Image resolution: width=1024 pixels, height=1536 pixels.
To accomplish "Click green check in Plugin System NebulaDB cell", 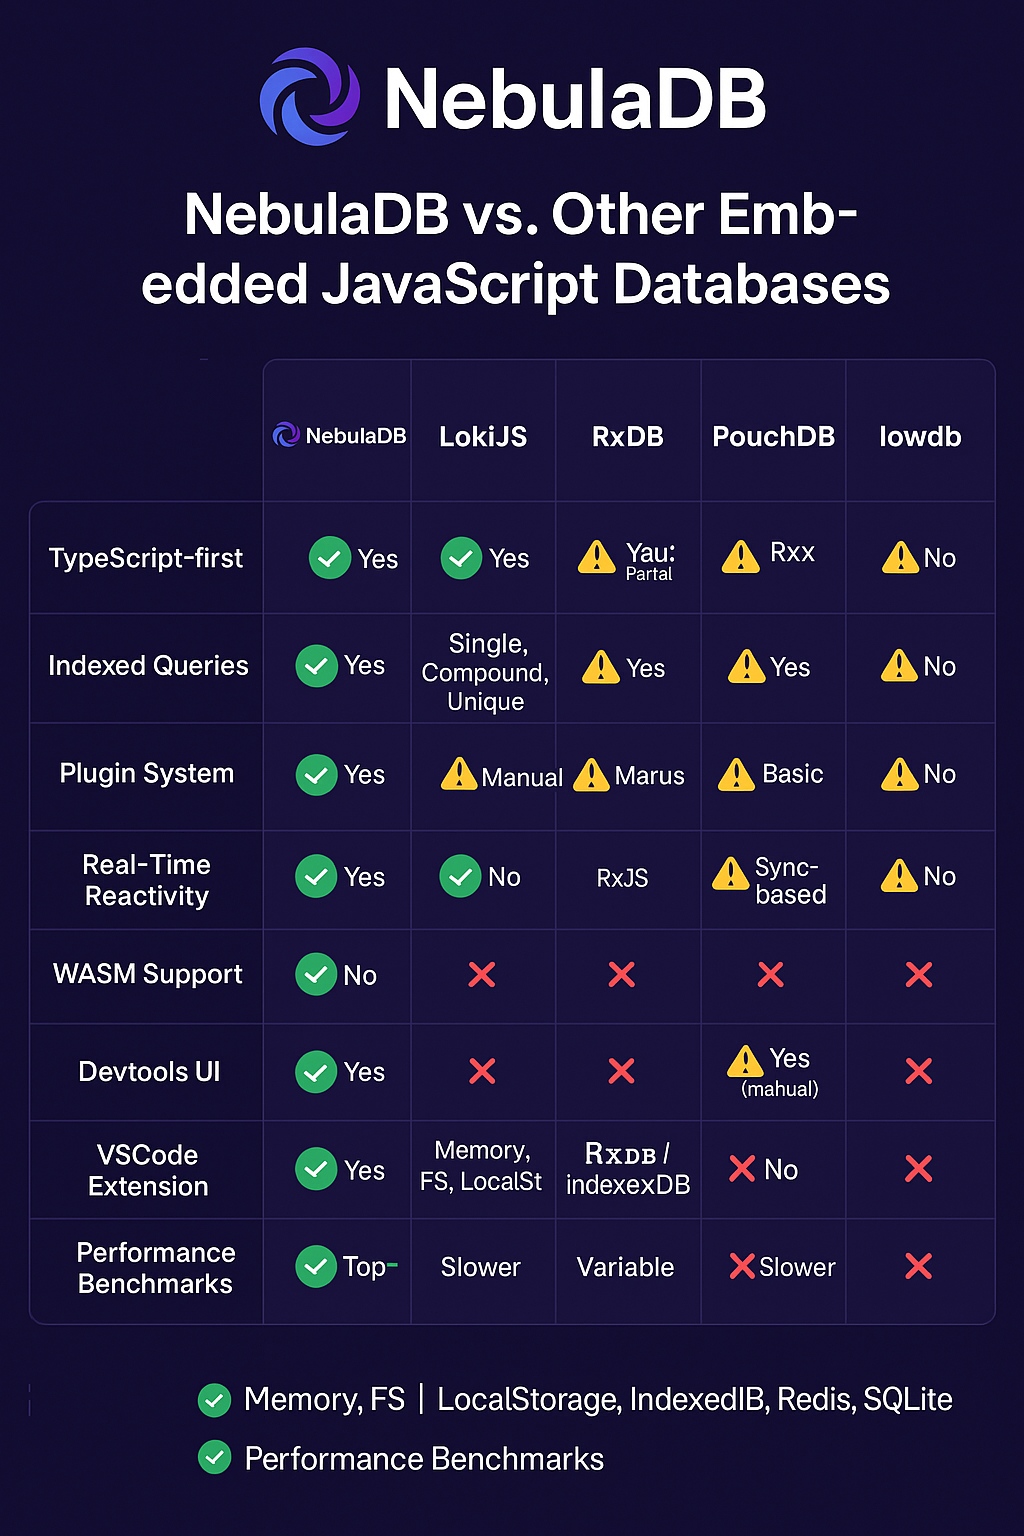I will pos(316,775).
